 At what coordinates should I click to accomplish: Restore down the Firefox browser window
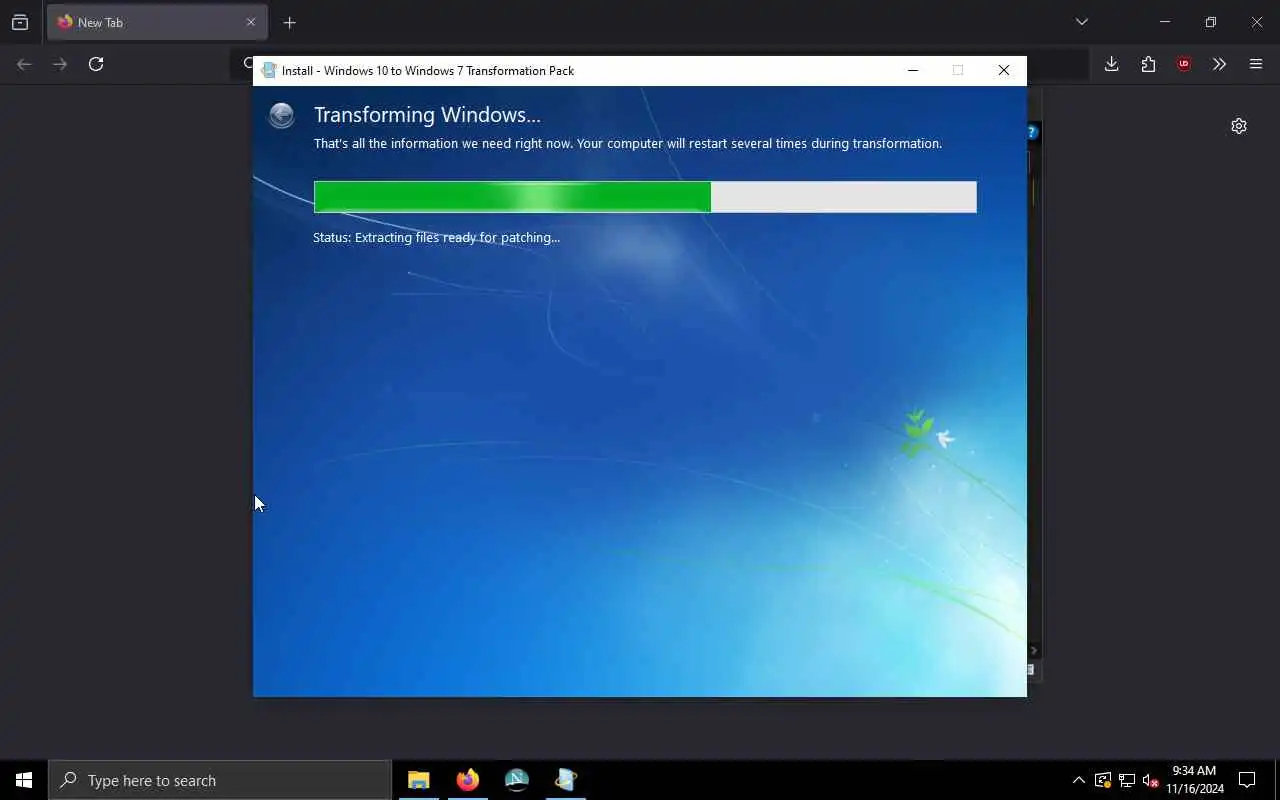[1210, 22]
